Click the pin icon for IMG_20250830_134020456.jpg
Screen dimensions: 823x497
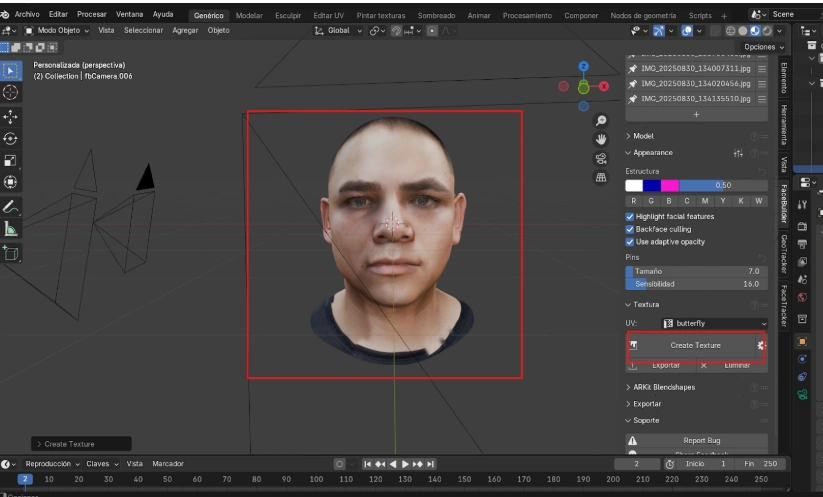[632, 83]
